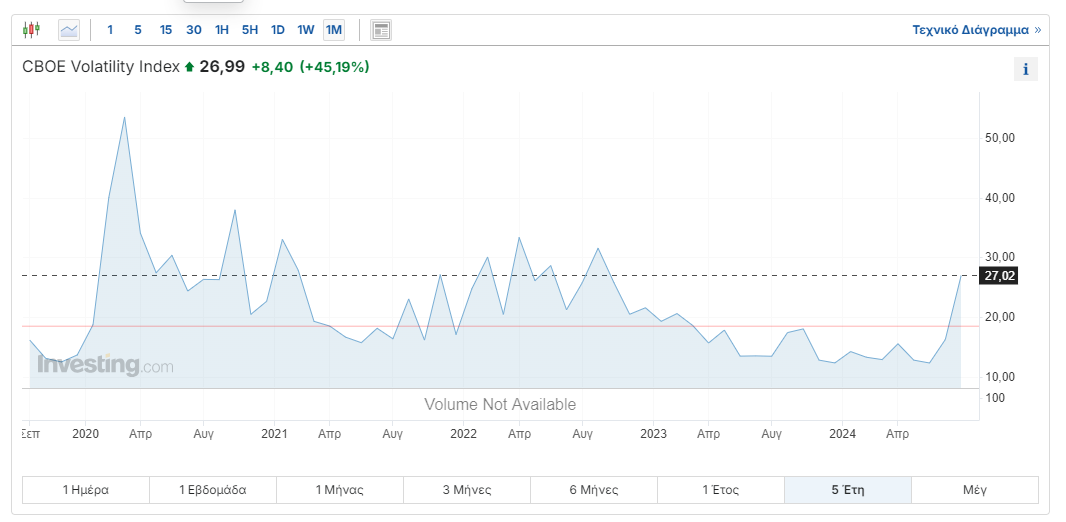The height and width of the screenshot is (522, 1066).
Task: Switch to 3 Μήνες range tab
Action: [x=467, y=490]
